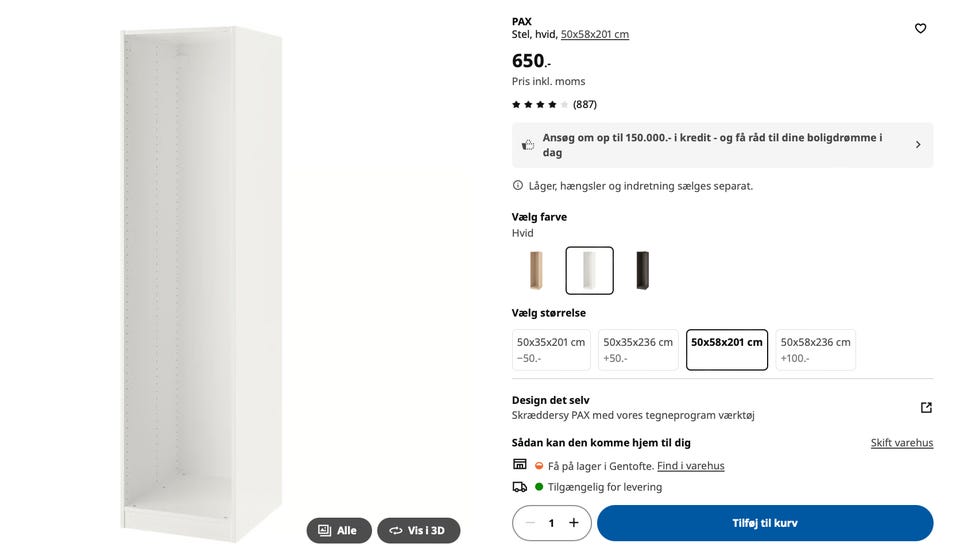Choose the selected 50x58x201 cm size
Image resolution: width=960 pixels, height=555 pixels.
(x=727, y=350)
